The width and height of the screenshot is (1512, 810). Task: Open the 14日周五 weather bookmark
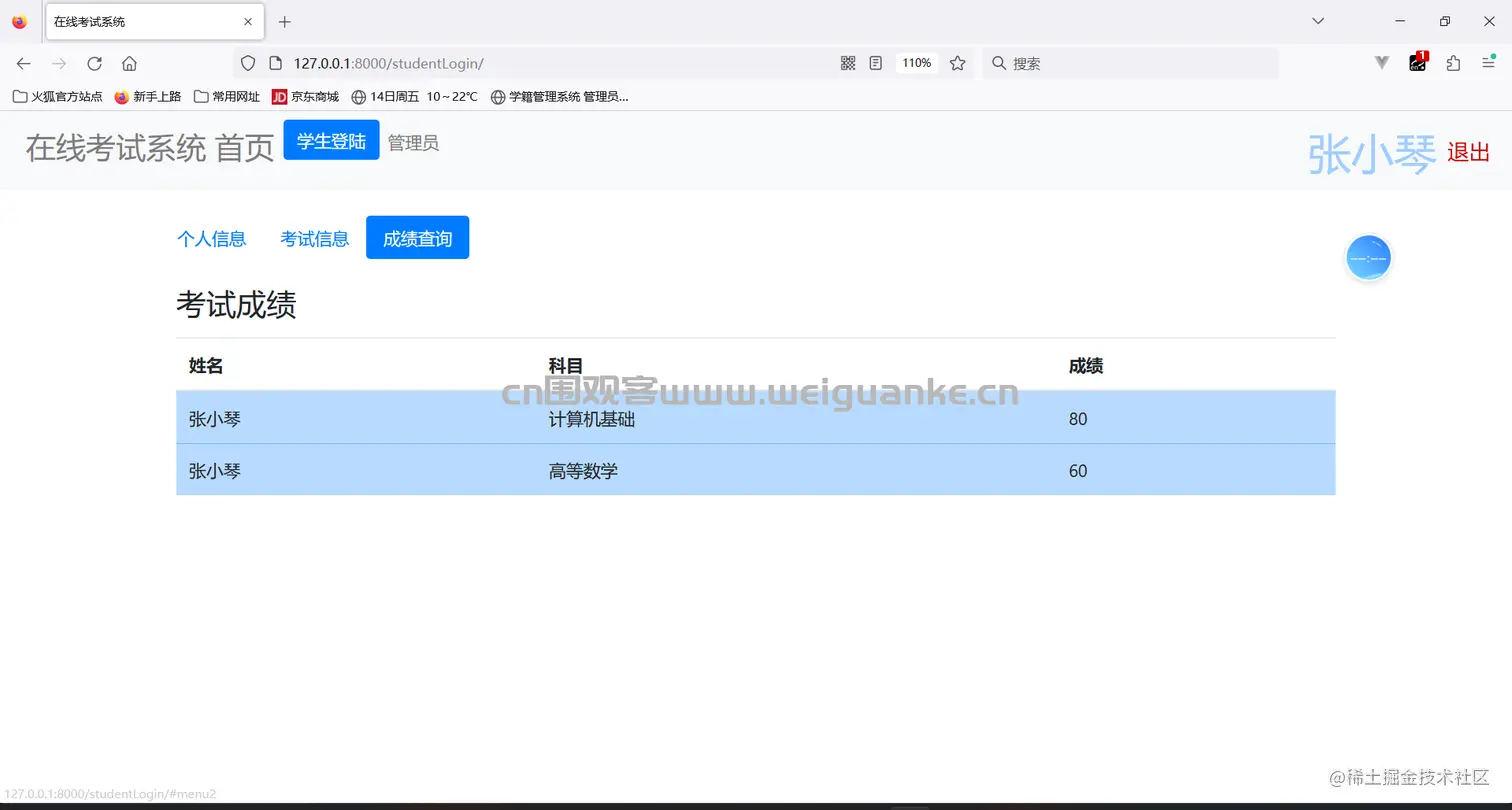pyautogui.click(x=415, y=97)
